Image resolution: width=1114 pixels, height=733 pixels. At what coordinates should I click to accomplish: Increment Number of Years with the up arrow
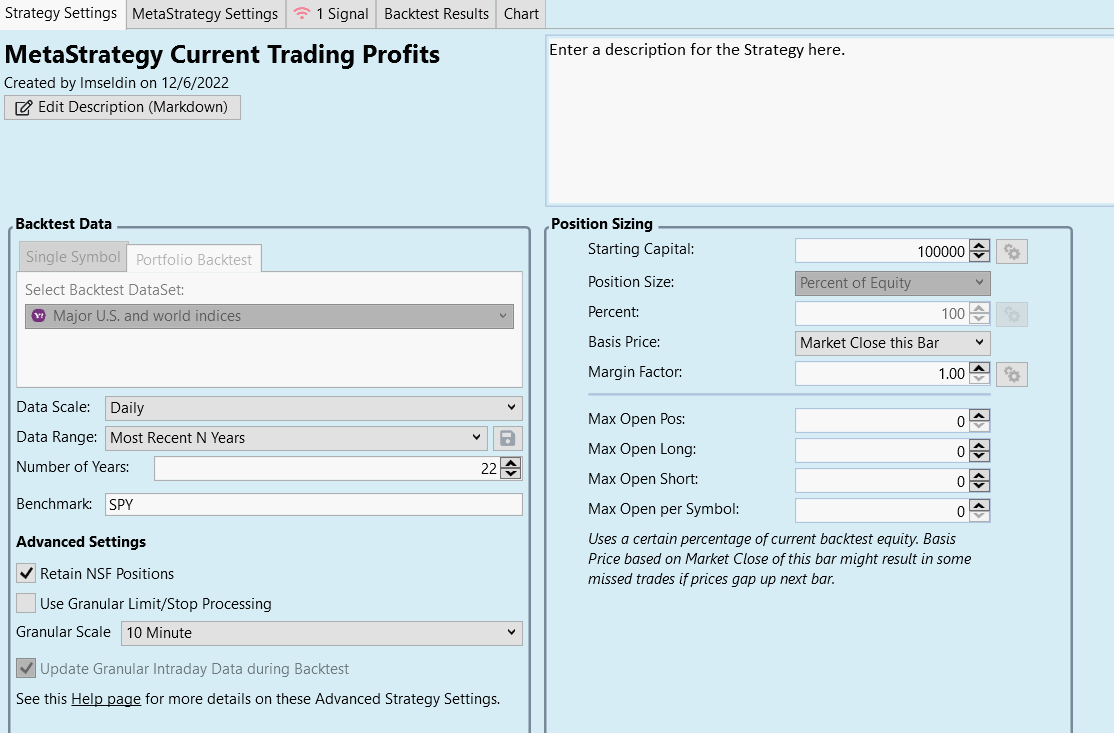pos(510,462)
